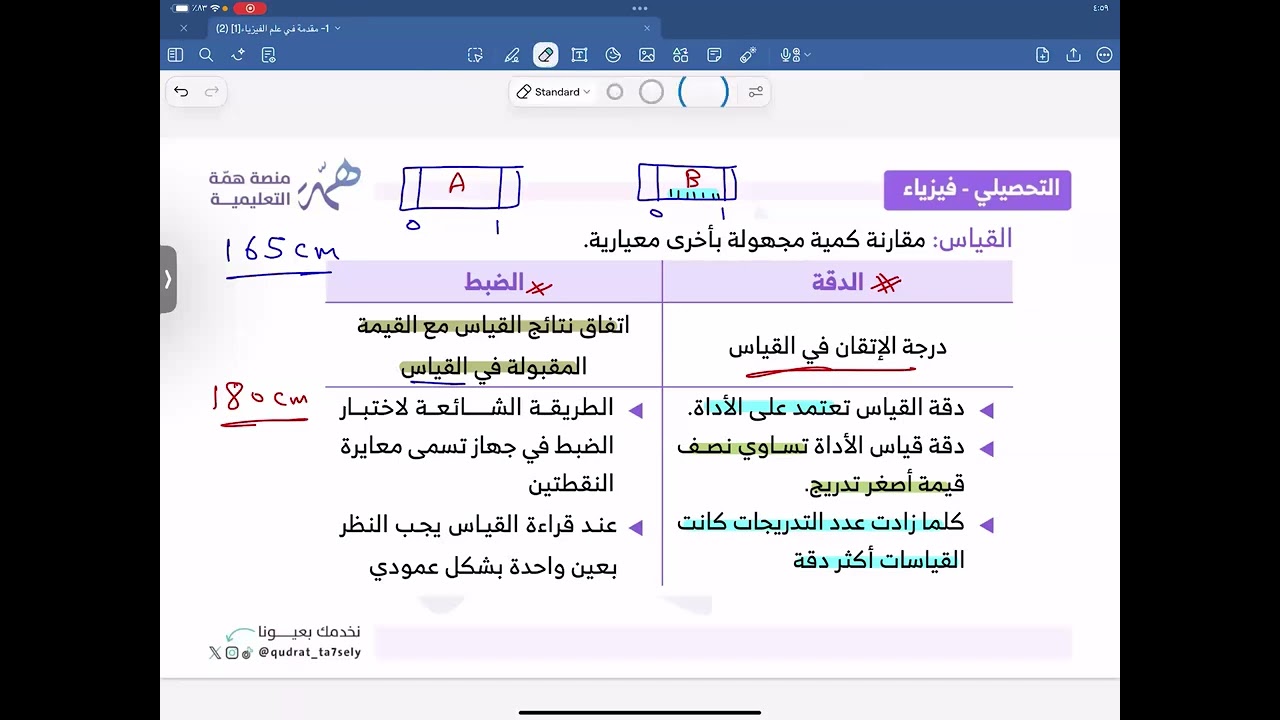Redo the last action
The height and width of the screenshot is (720, 1280).
tap(211, 92)
